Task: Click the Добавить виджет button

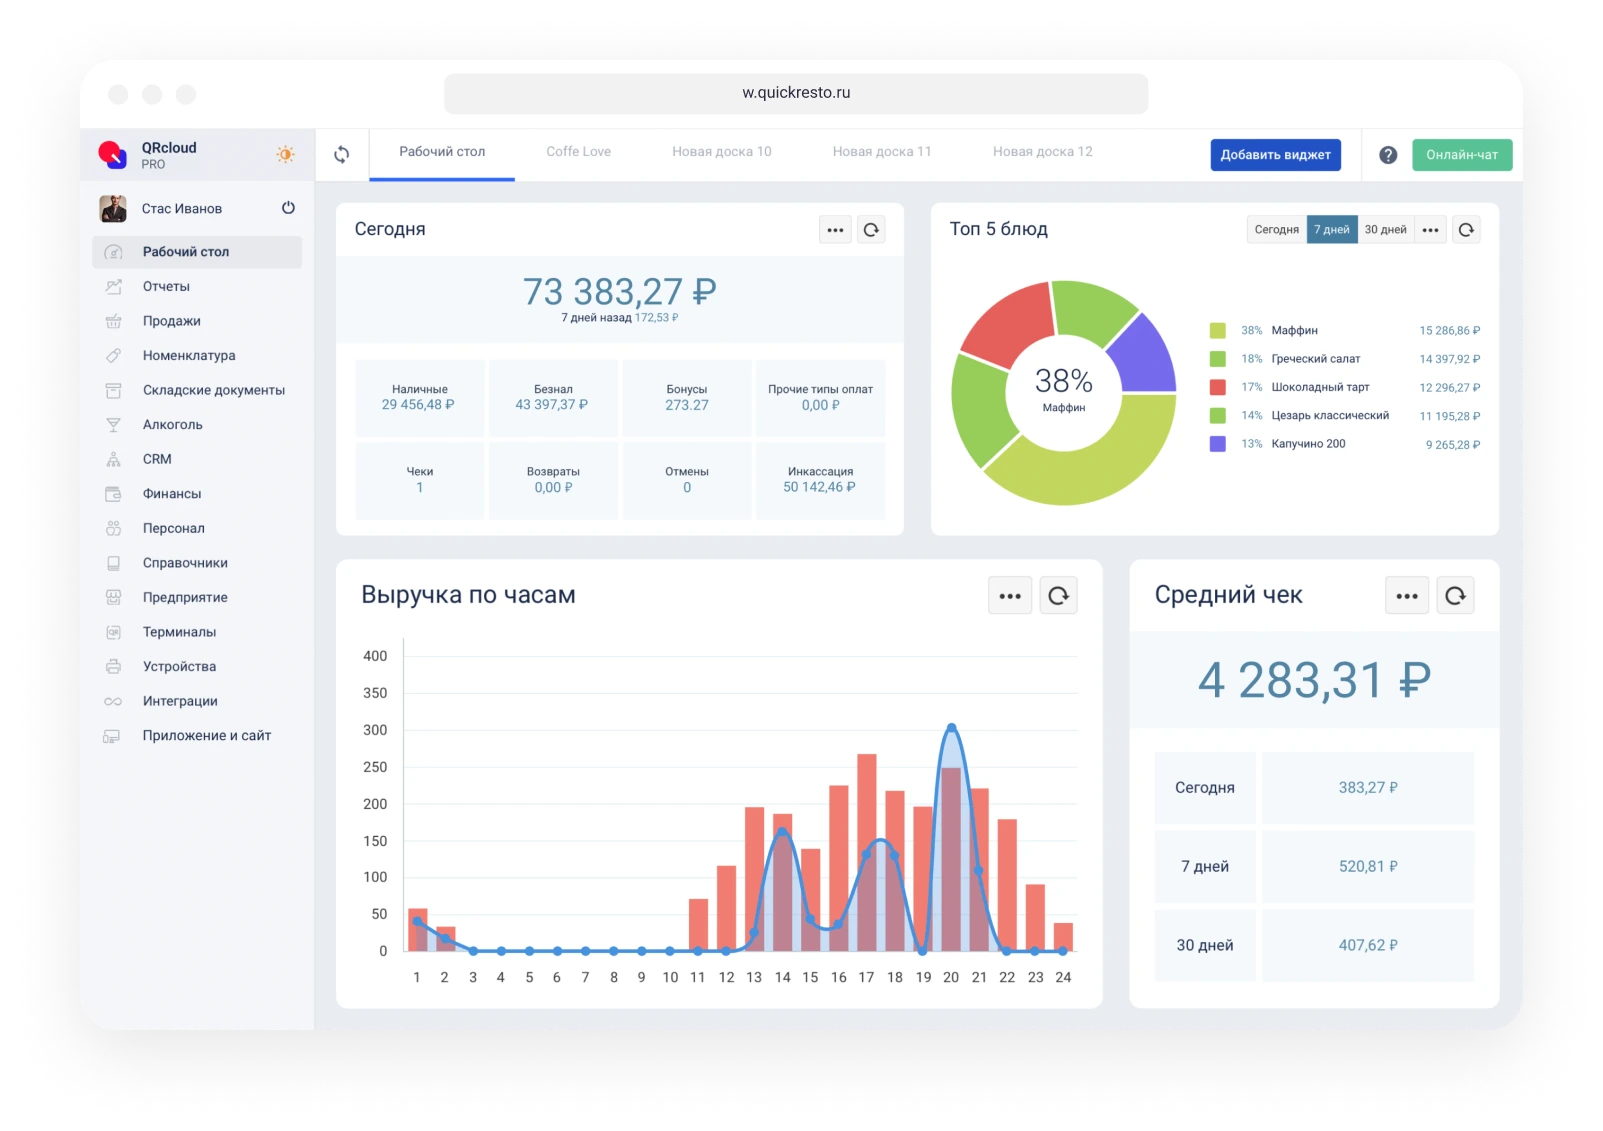Action: [x=1275, y=155]
